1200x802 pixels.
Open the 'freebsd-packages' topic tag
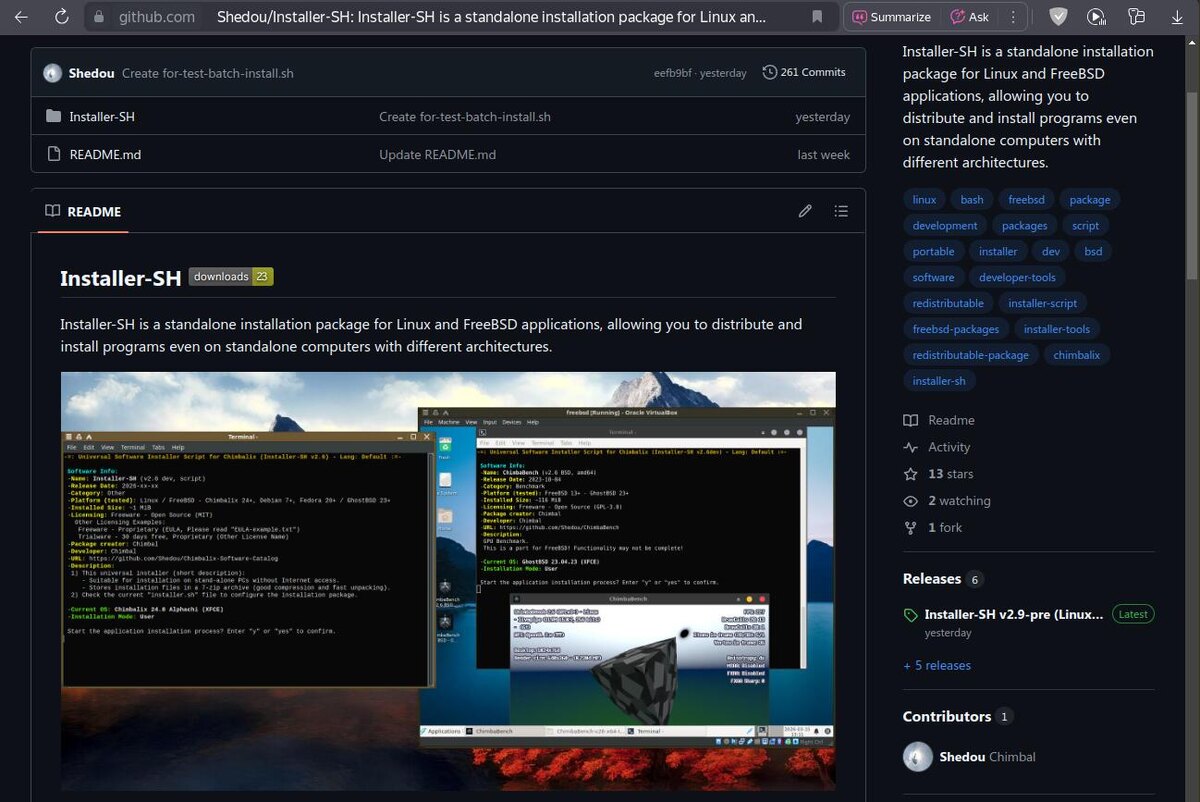pos(956,329)
